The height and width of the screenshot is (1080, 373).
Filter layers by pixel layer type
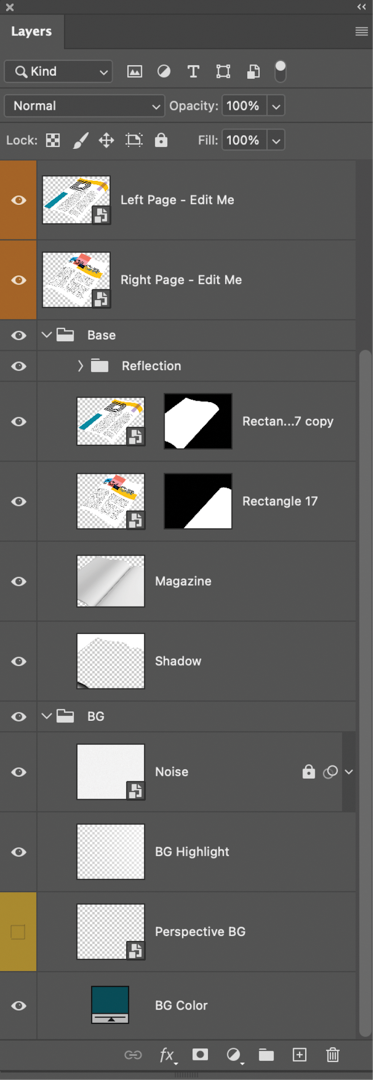[135, 72]
